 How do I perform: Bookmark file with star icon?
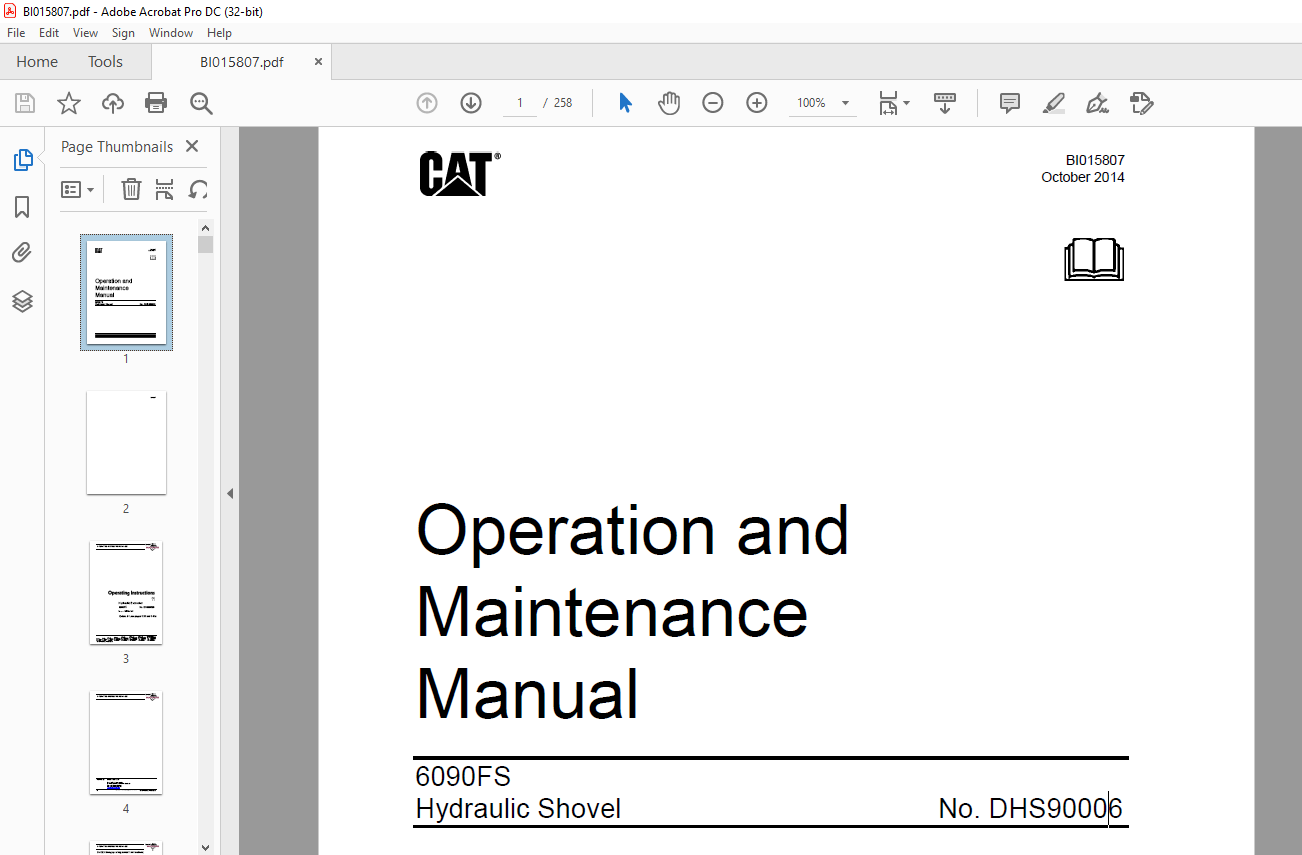pos(68,103)
